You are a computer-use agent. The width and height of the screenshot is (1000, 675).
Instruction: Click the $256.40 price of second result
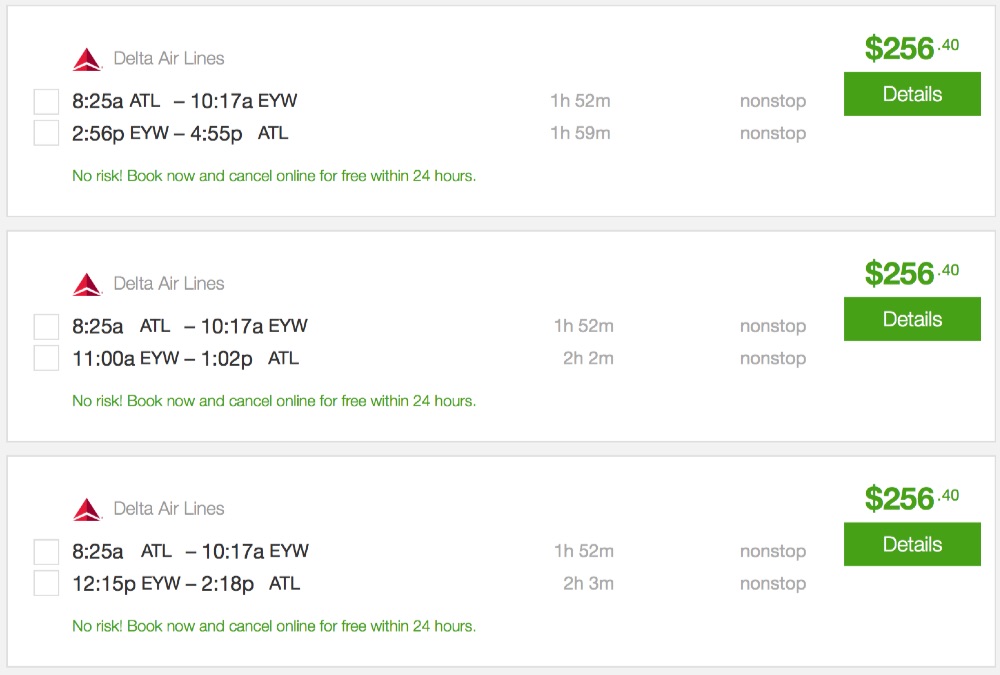[x=911, y=273]
